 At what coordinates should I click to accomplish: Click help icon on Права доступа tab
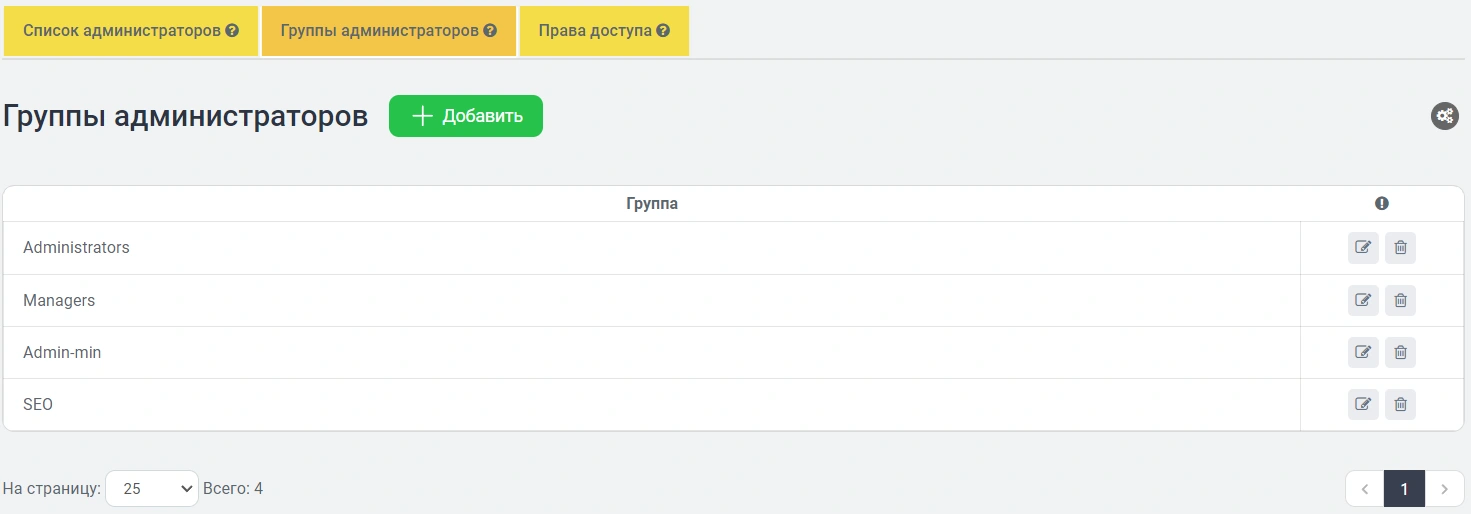[x=663, y=31]
